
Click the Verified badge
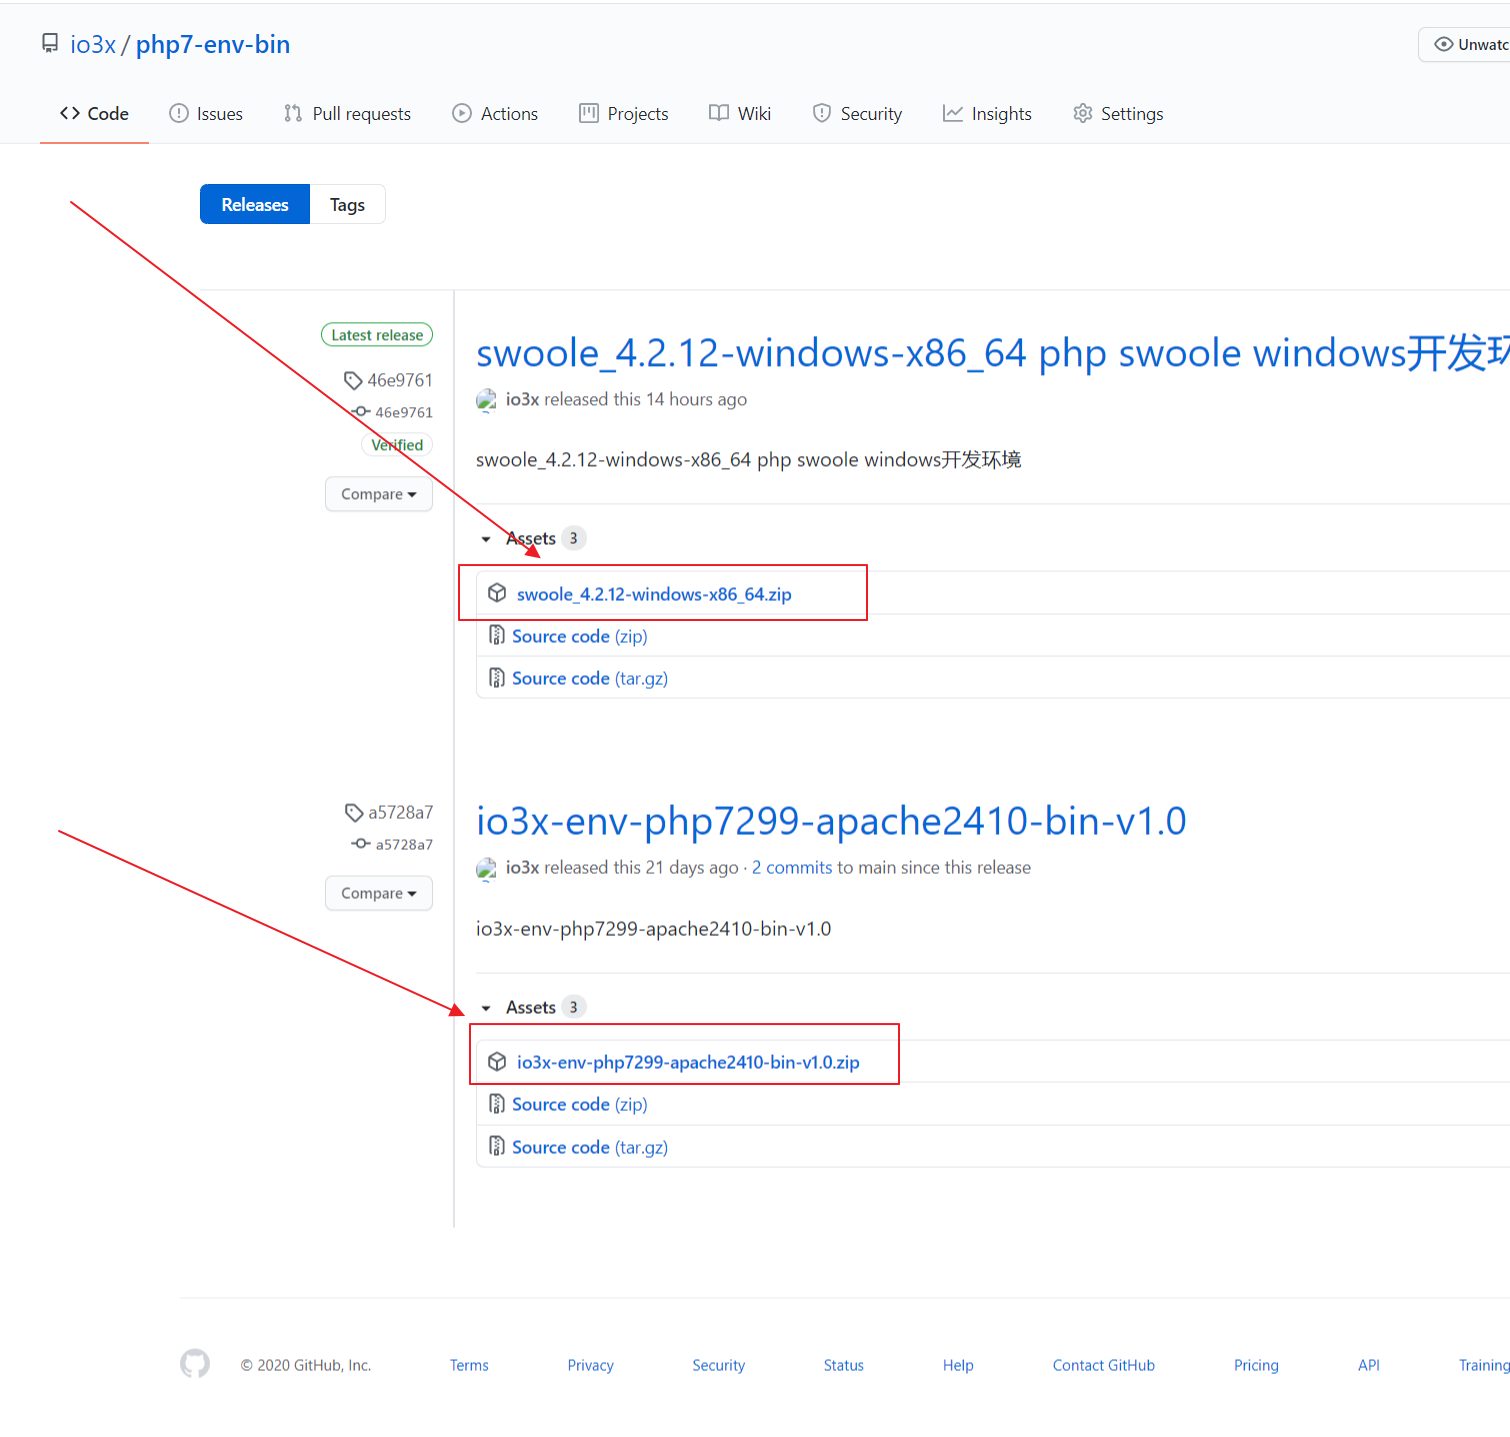[397, 445]
